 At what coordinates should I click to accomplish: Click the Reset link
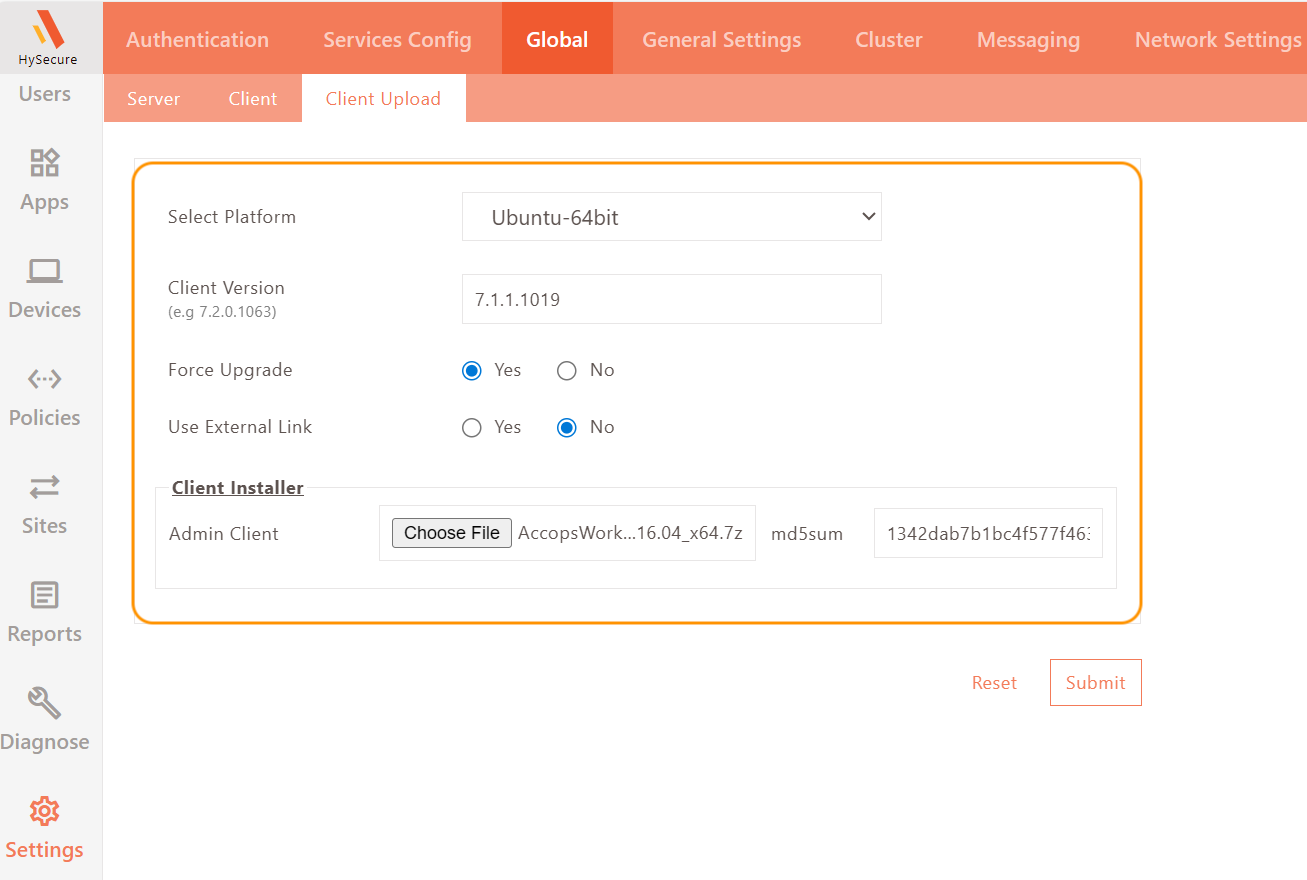tap(994, 683)
